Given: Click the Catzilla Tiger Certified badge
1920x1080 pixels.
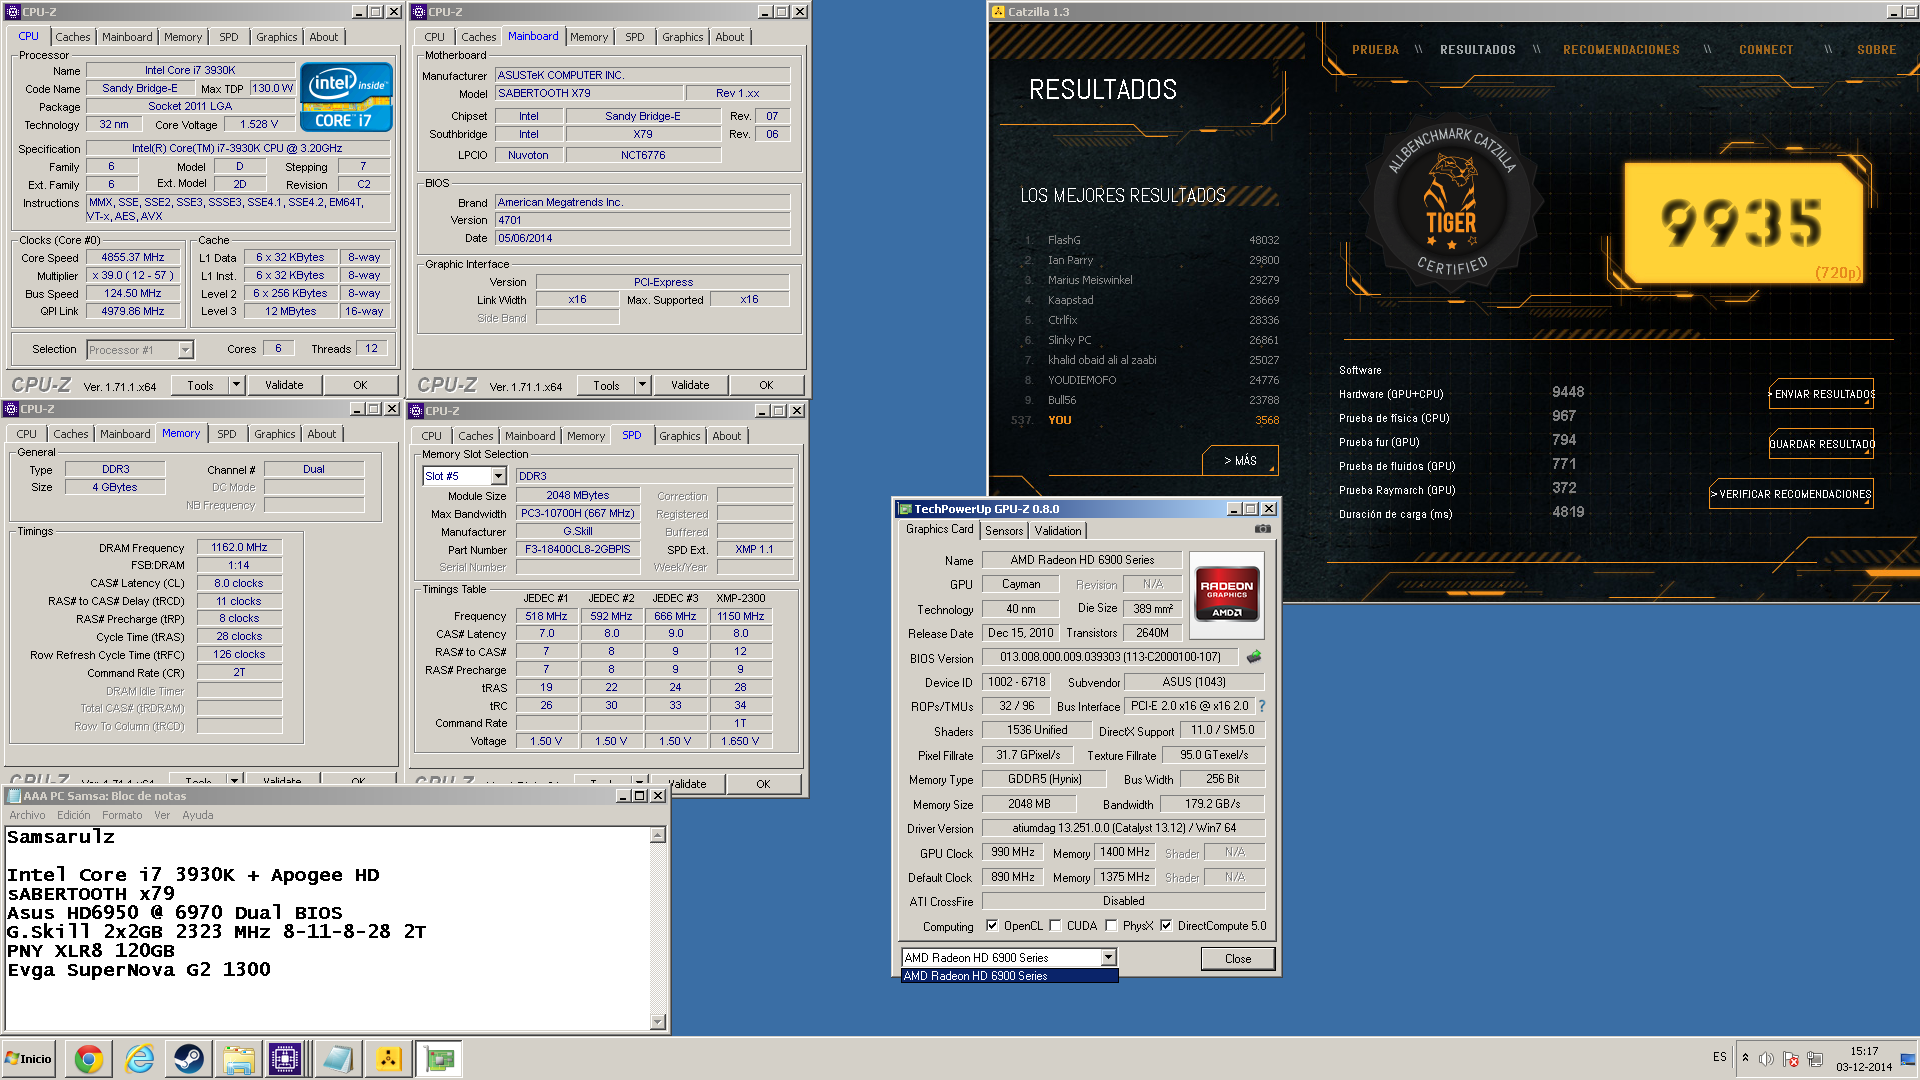Looking at the screenshot, I should tap(1451, 203).
